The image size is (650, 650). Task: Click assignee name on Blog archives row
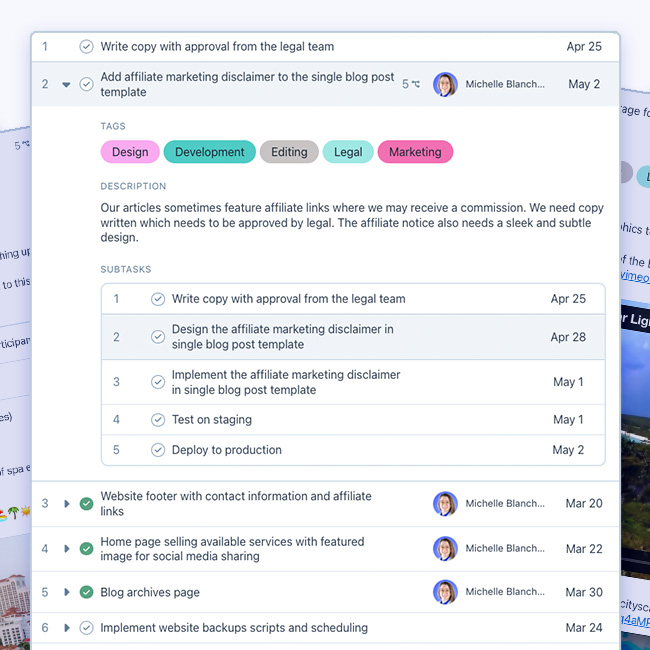point(505,592)
